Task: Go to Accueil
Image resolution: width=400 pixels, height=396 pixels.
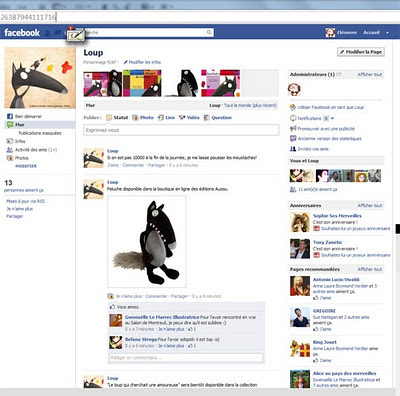Action: [371, 32]
